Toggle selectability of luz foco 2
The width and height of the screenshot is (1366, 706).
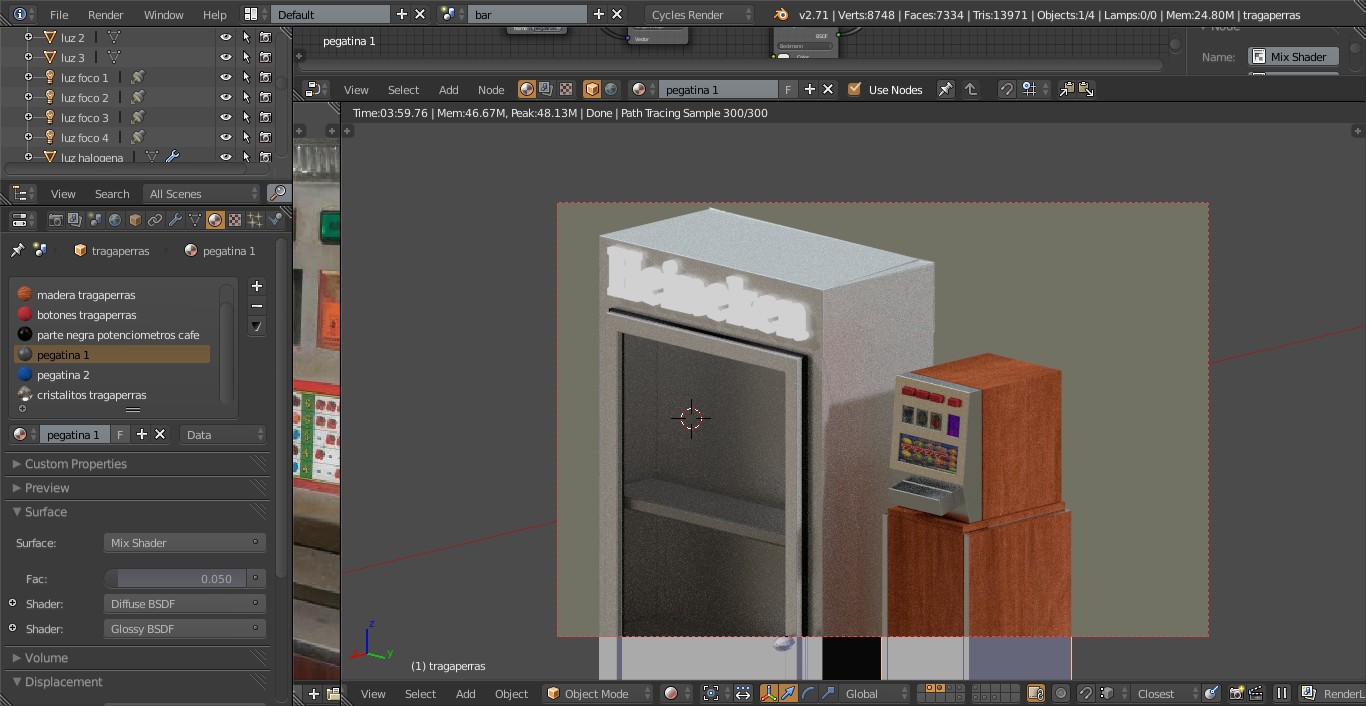tap(246, 97)
